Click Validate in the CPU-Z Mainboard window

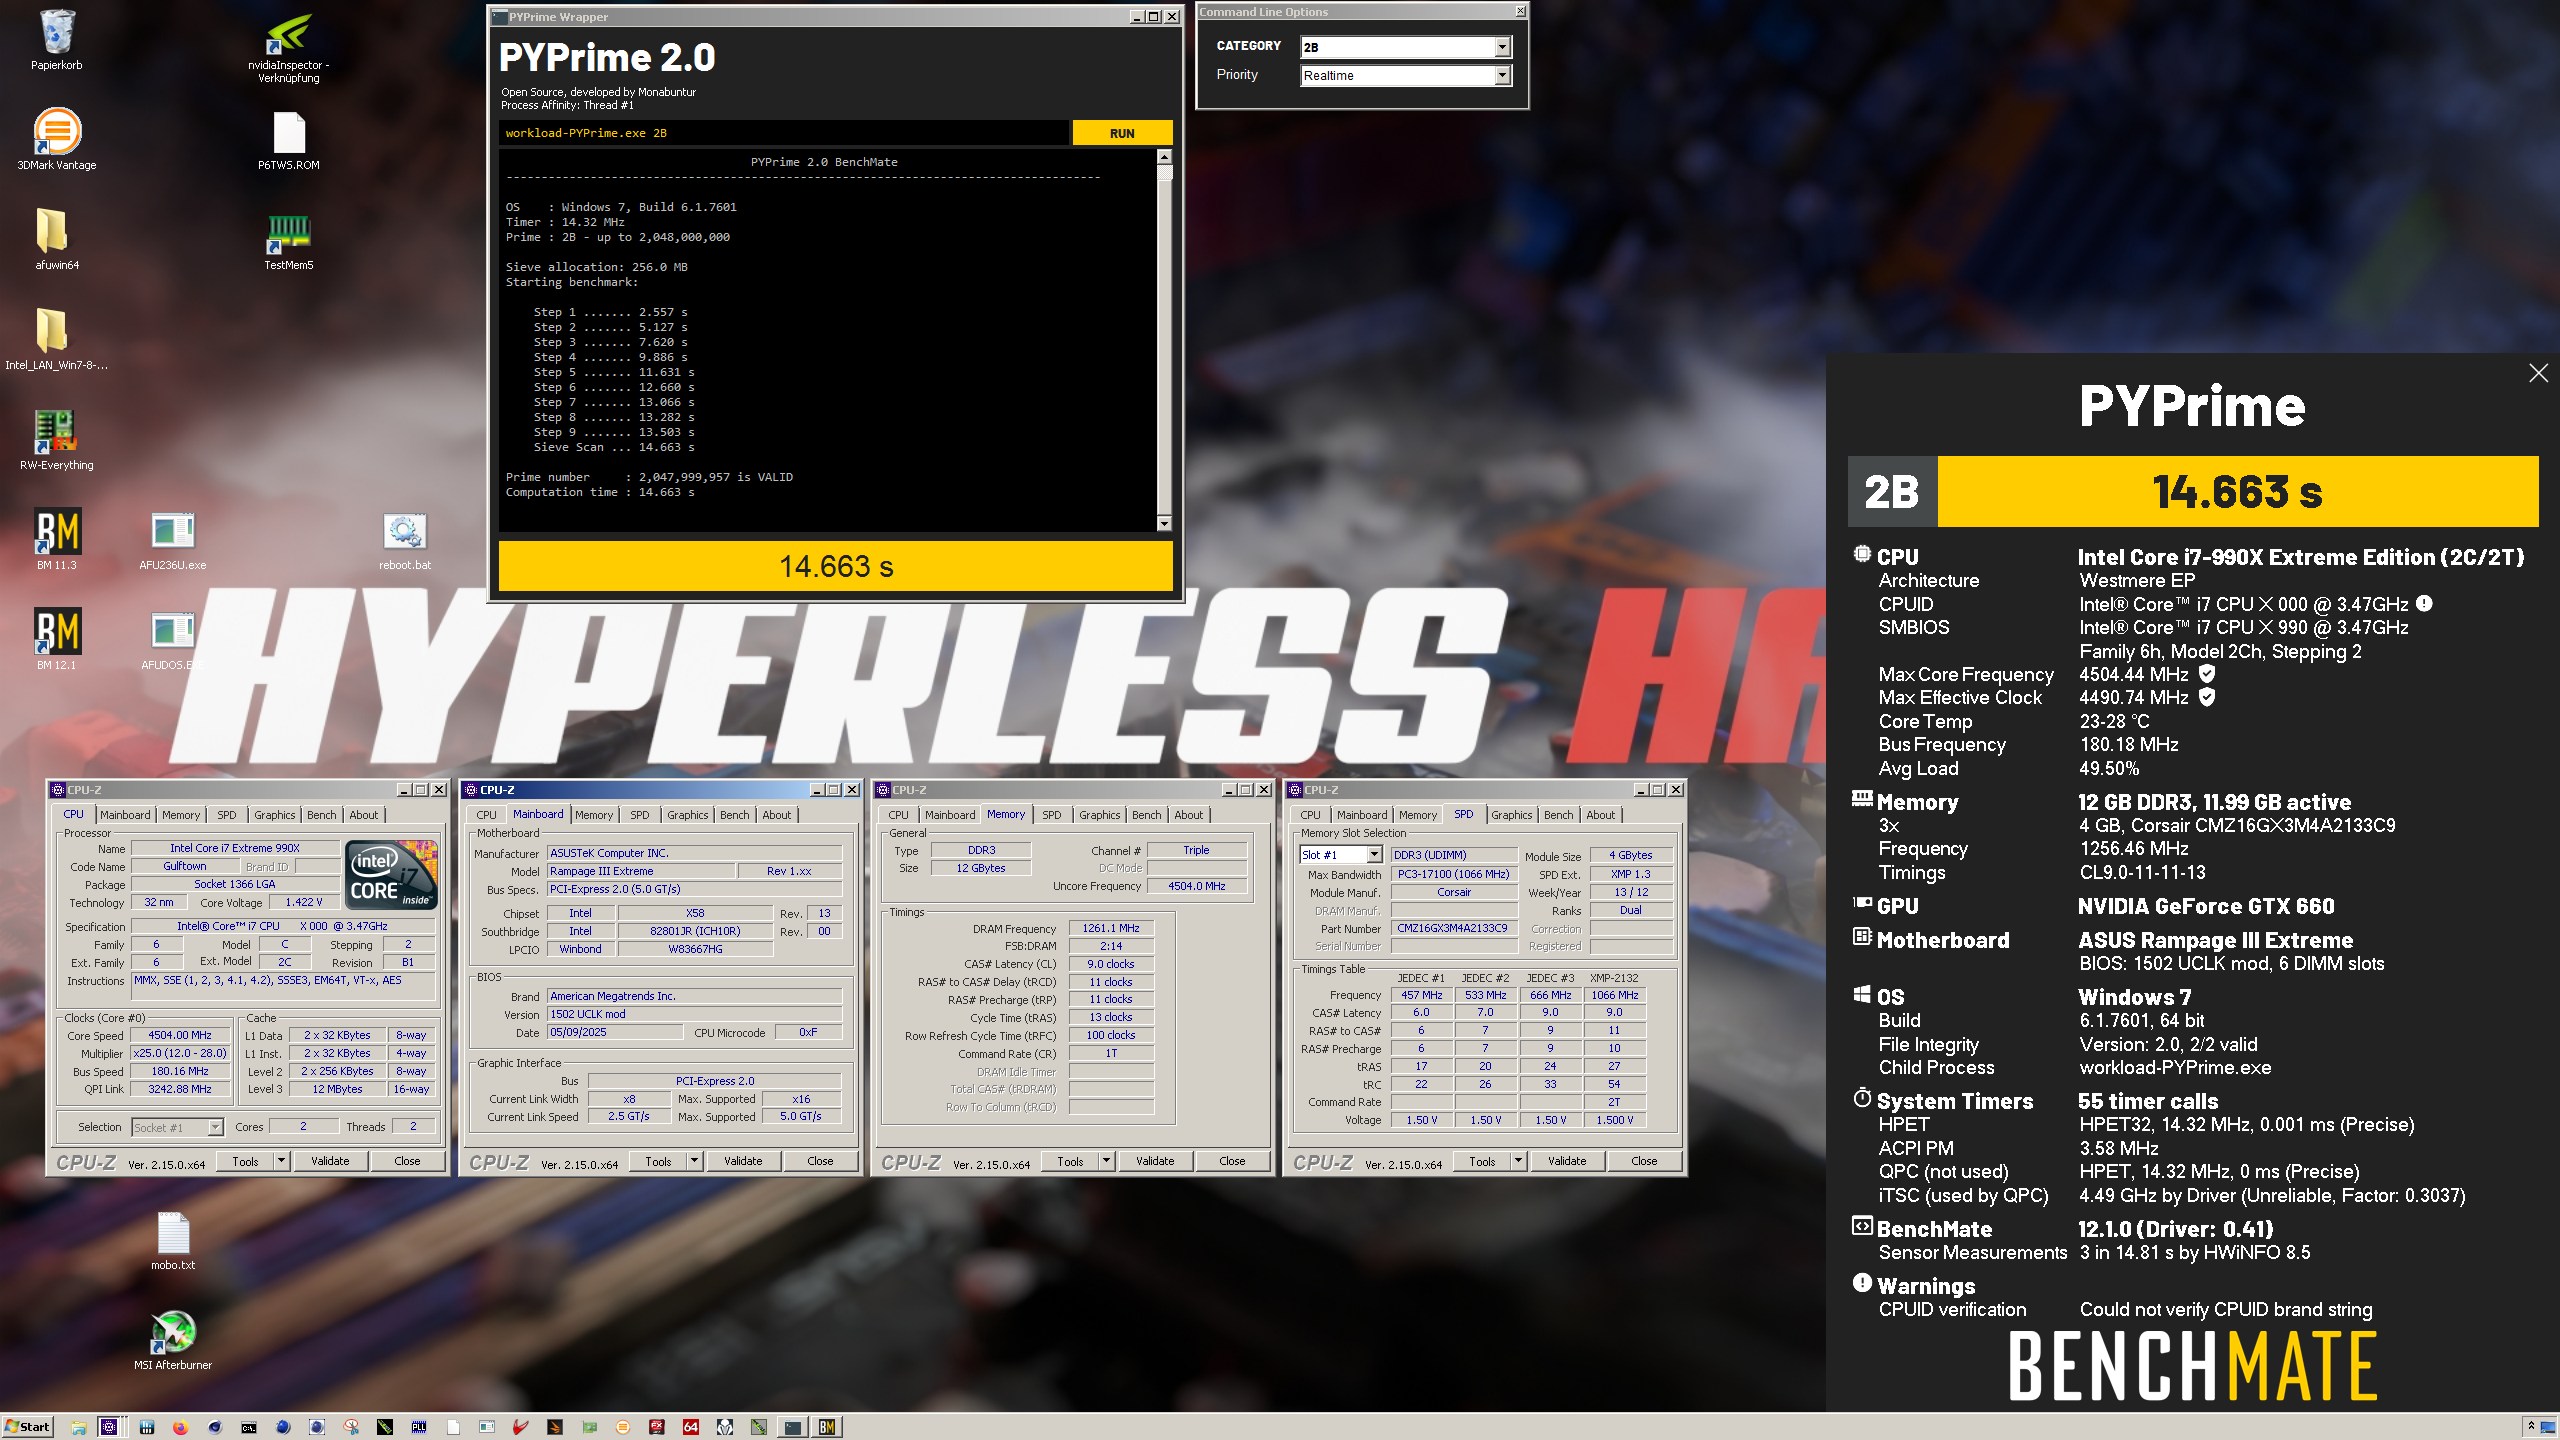click(743, 1161)
